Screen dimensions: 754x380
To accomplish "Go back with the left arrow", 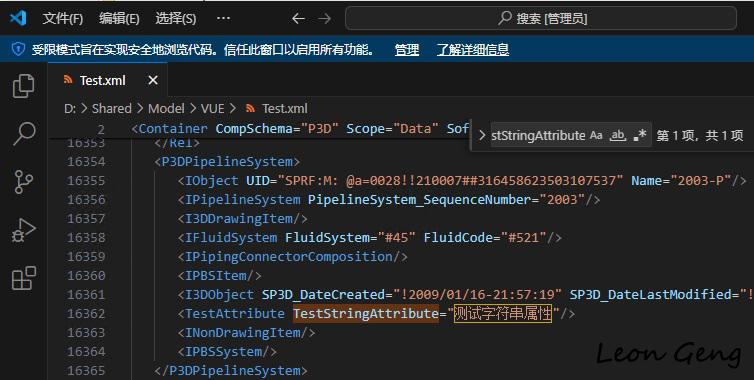I will [299, 18].
